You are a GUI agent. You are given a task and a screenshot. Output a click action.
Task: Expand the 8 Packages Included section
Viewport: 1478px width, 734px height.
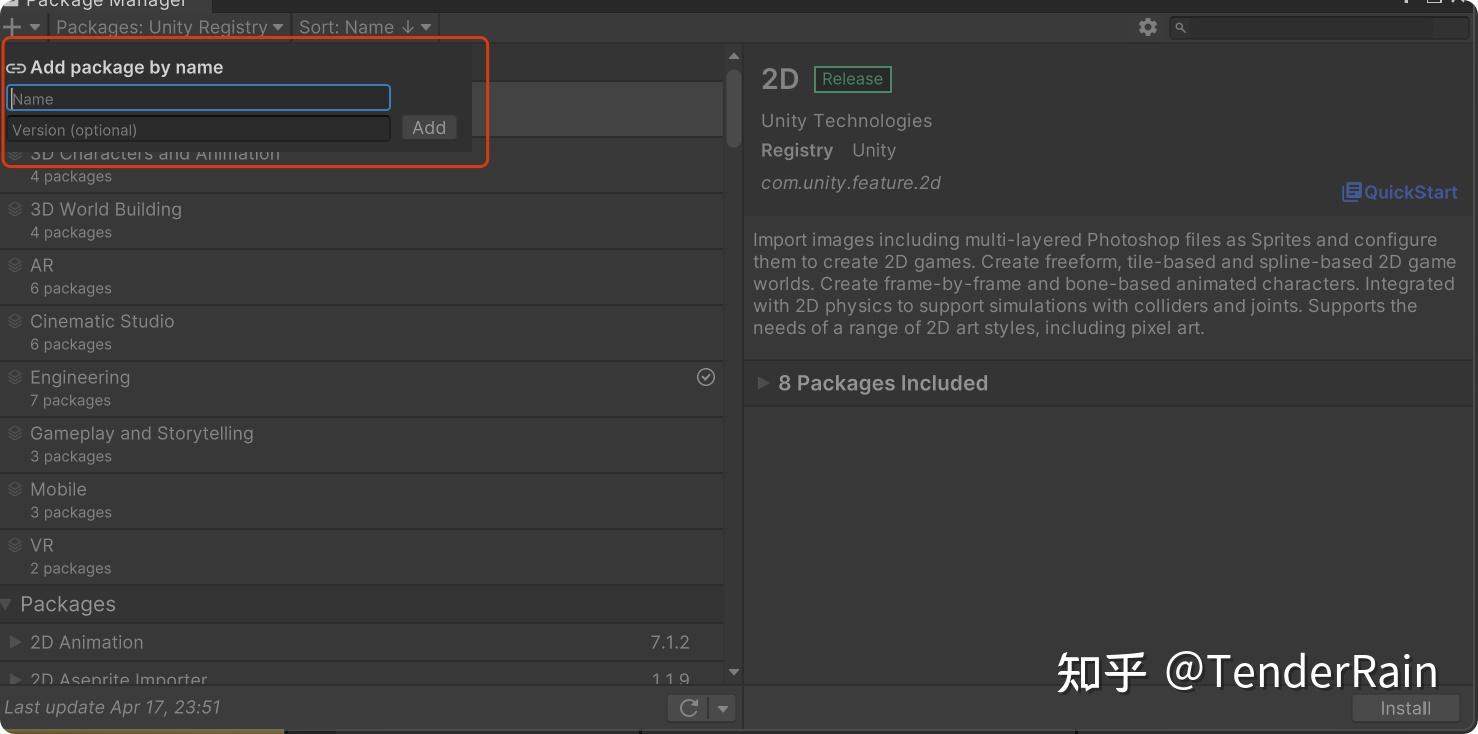pos(763,383)
